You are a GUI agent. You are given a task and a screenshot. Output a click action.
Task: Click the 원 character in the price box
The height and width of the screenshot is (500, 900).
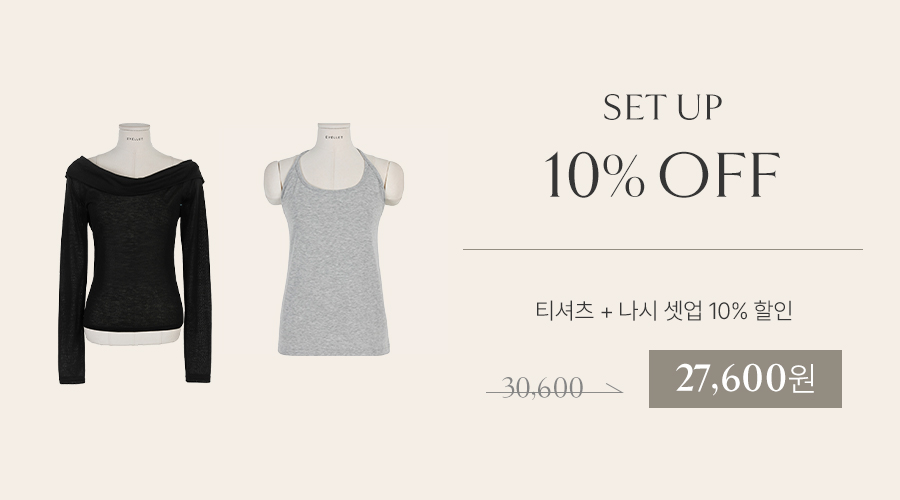click(x=802, y=379)
